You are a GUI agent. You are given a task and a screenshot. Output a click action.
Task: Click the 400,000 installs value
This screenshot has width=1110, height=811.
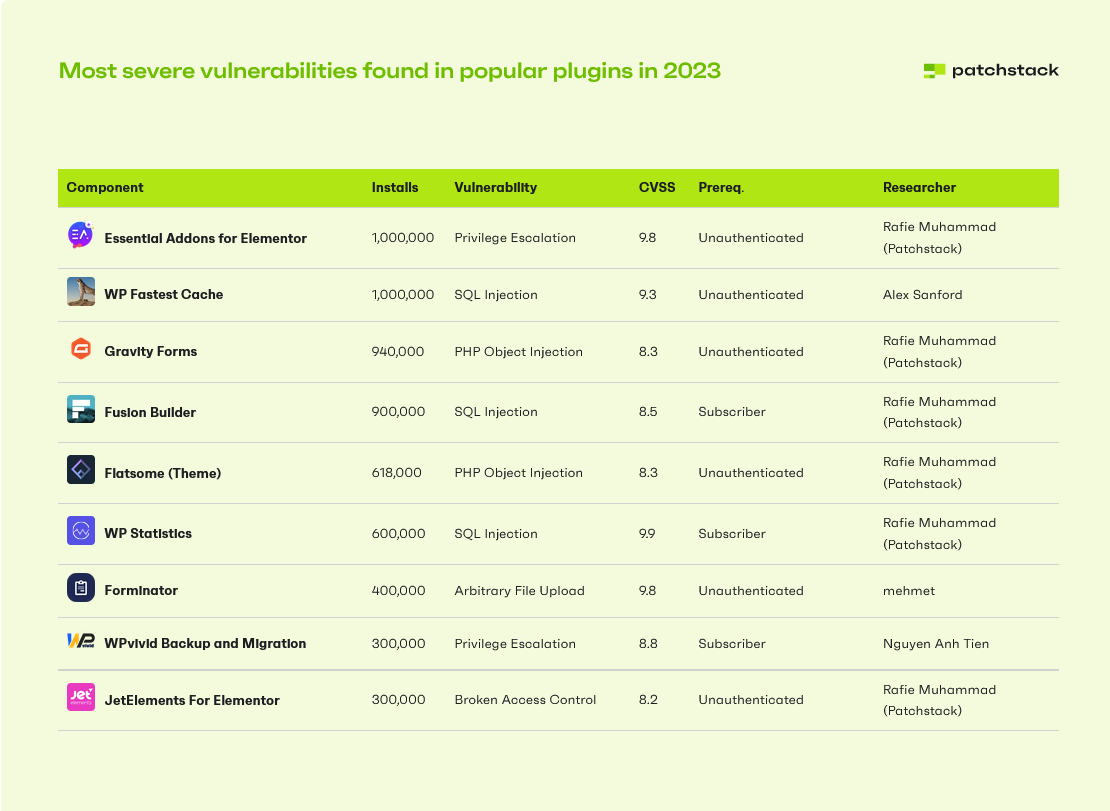tap(399, 590)
